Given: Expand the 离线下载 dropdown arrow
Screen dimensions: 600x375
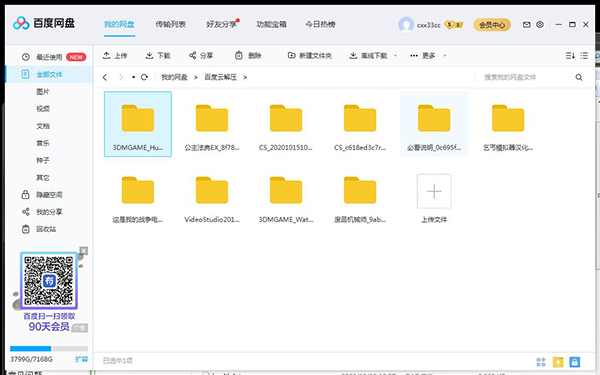Looking at the screenshot, I should click(395, 56).
